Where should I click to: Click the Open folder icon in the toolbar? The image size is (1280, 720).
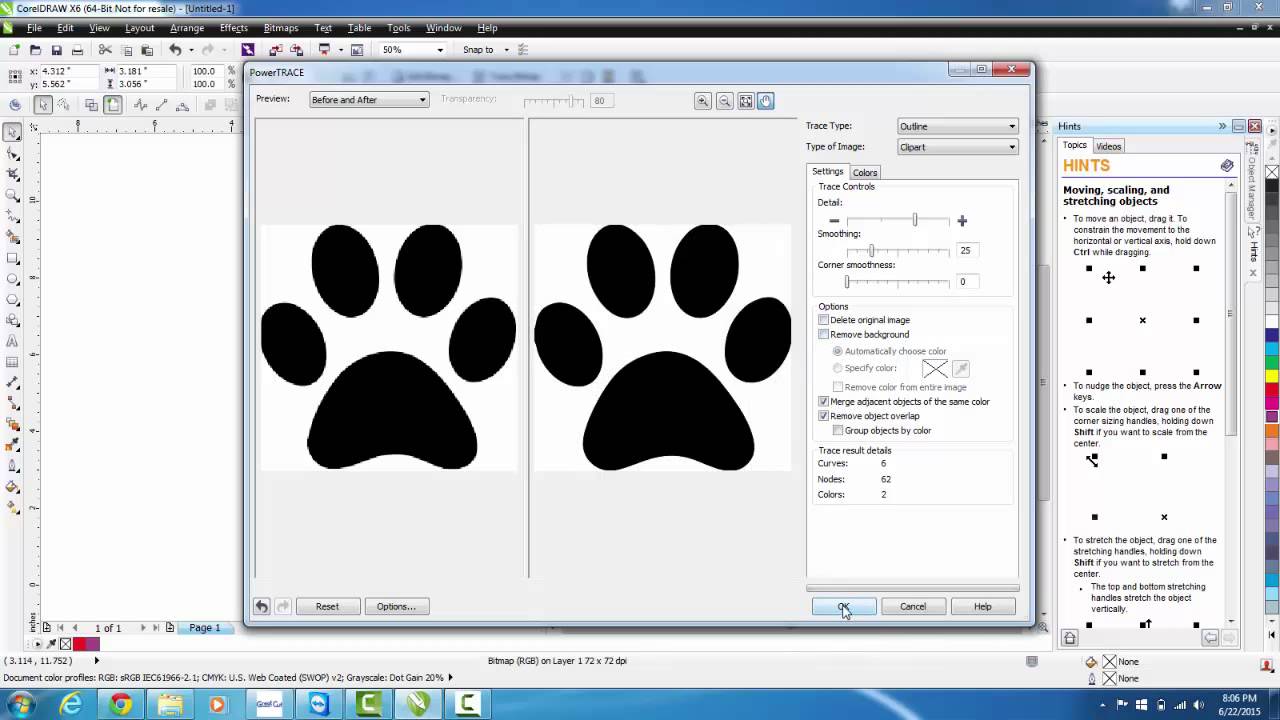(x=35, y=50)
